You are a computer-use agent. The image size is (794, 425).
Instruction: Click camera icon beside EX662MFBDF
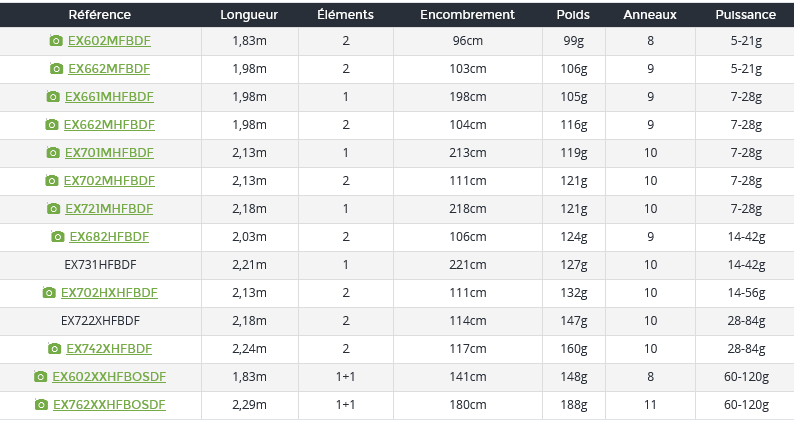coord(57,69)
